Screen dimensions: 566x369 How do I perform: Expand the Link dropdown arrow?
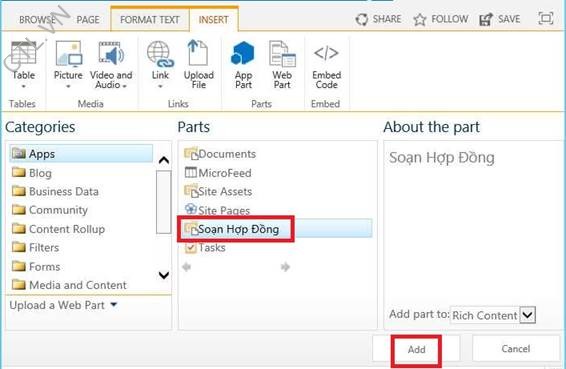[160, 86]
